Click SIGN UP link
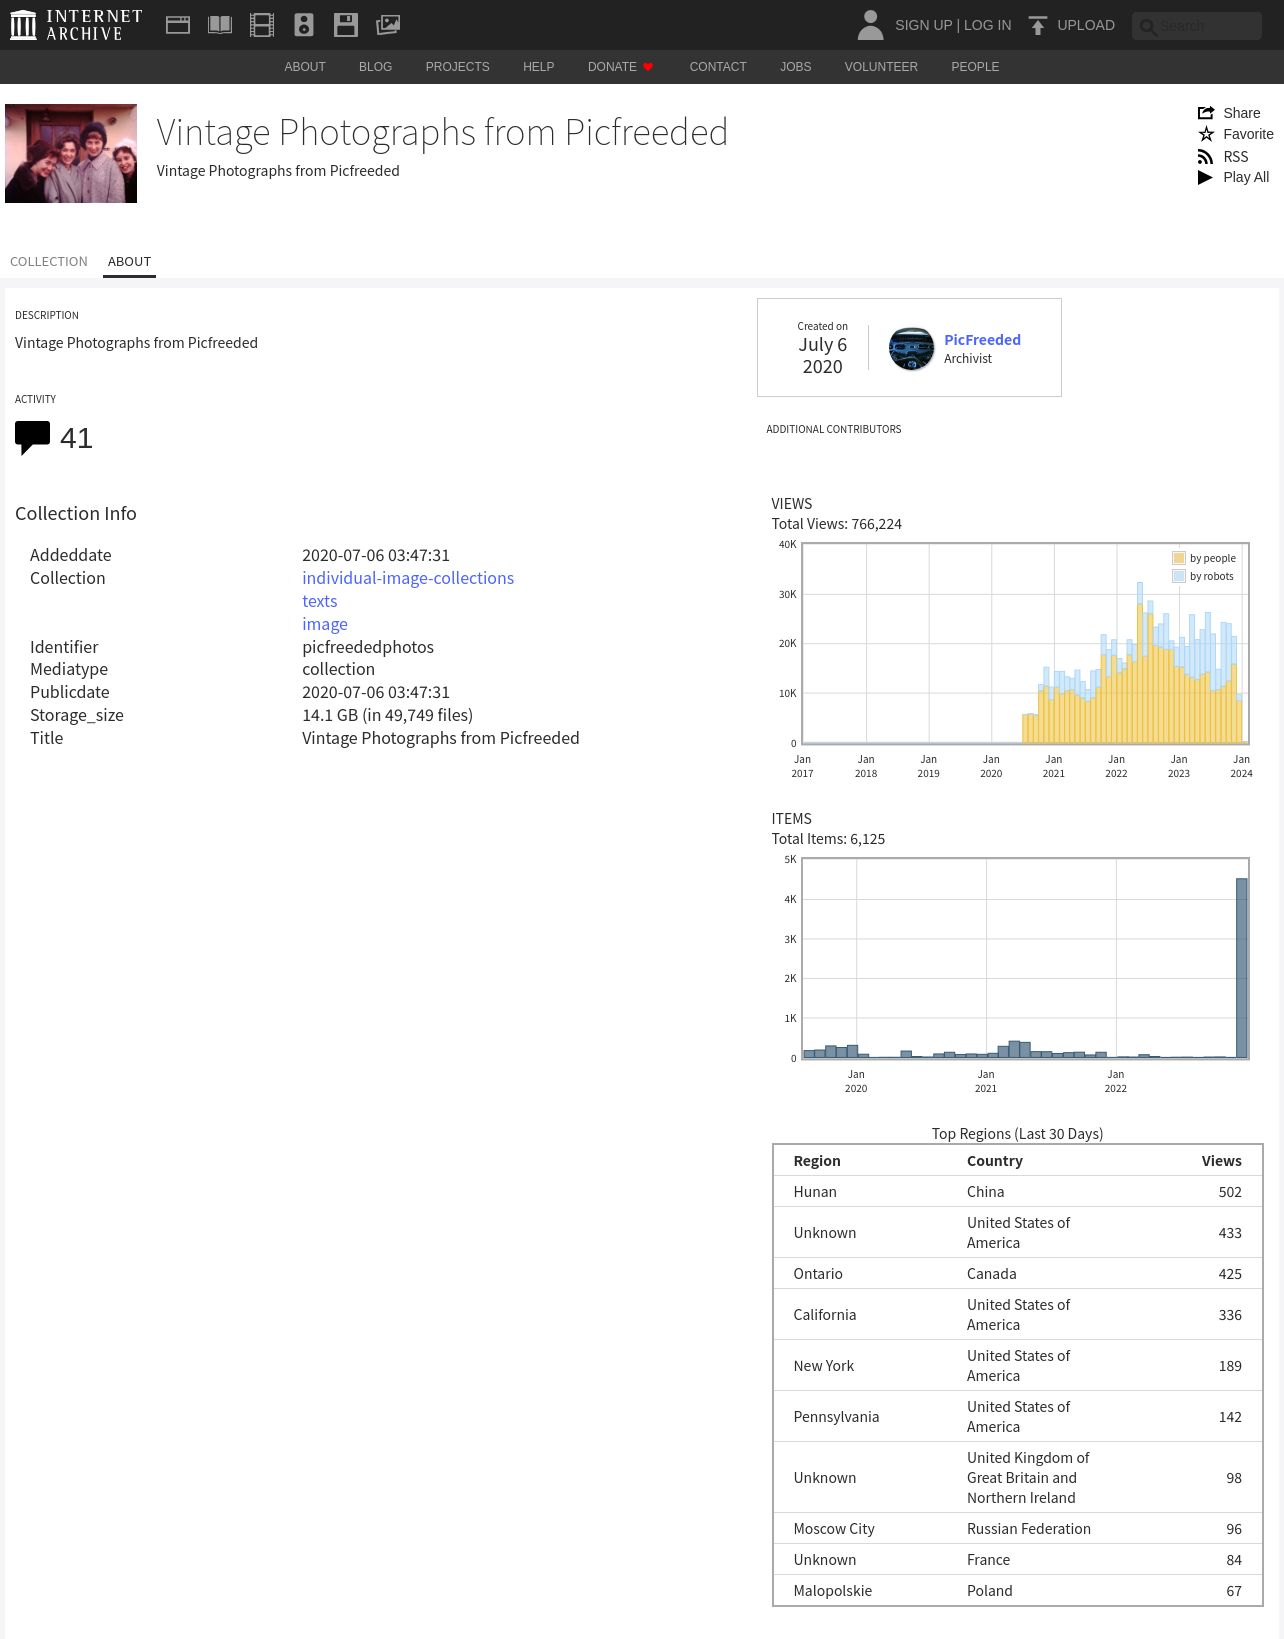Screen dimensions: 1284x1639 [x=923, y=25]
